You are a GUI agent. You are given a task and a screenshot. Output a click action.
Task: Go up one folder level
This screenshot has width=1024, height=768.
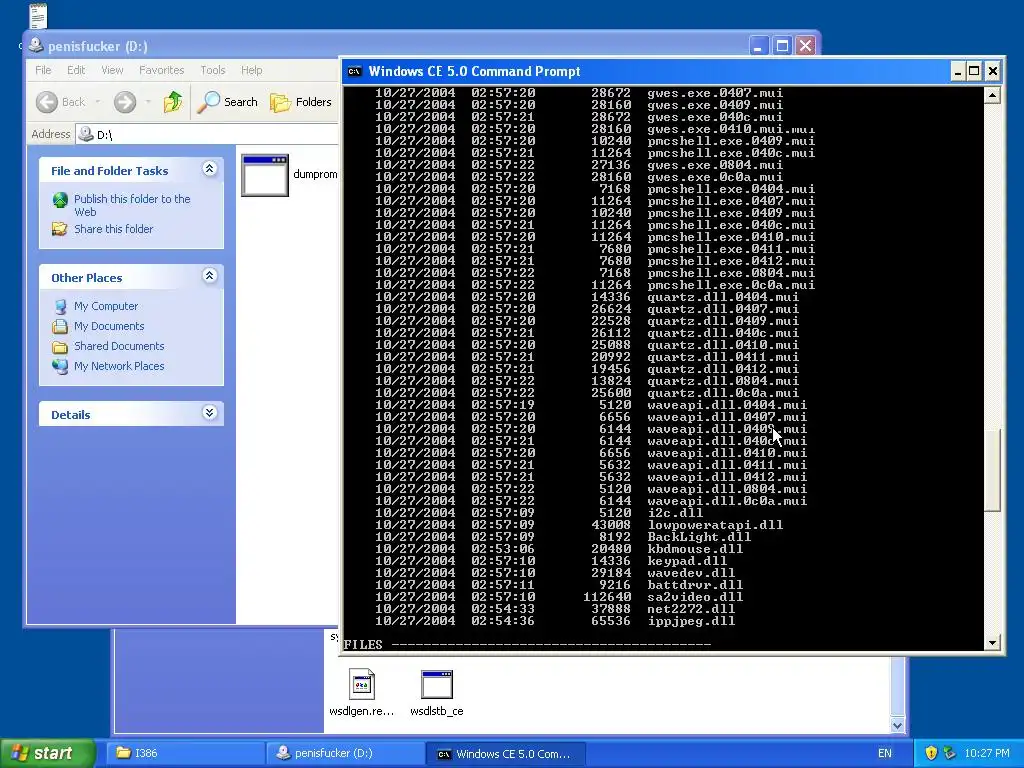pyautogui.click(x=172, y=102)
